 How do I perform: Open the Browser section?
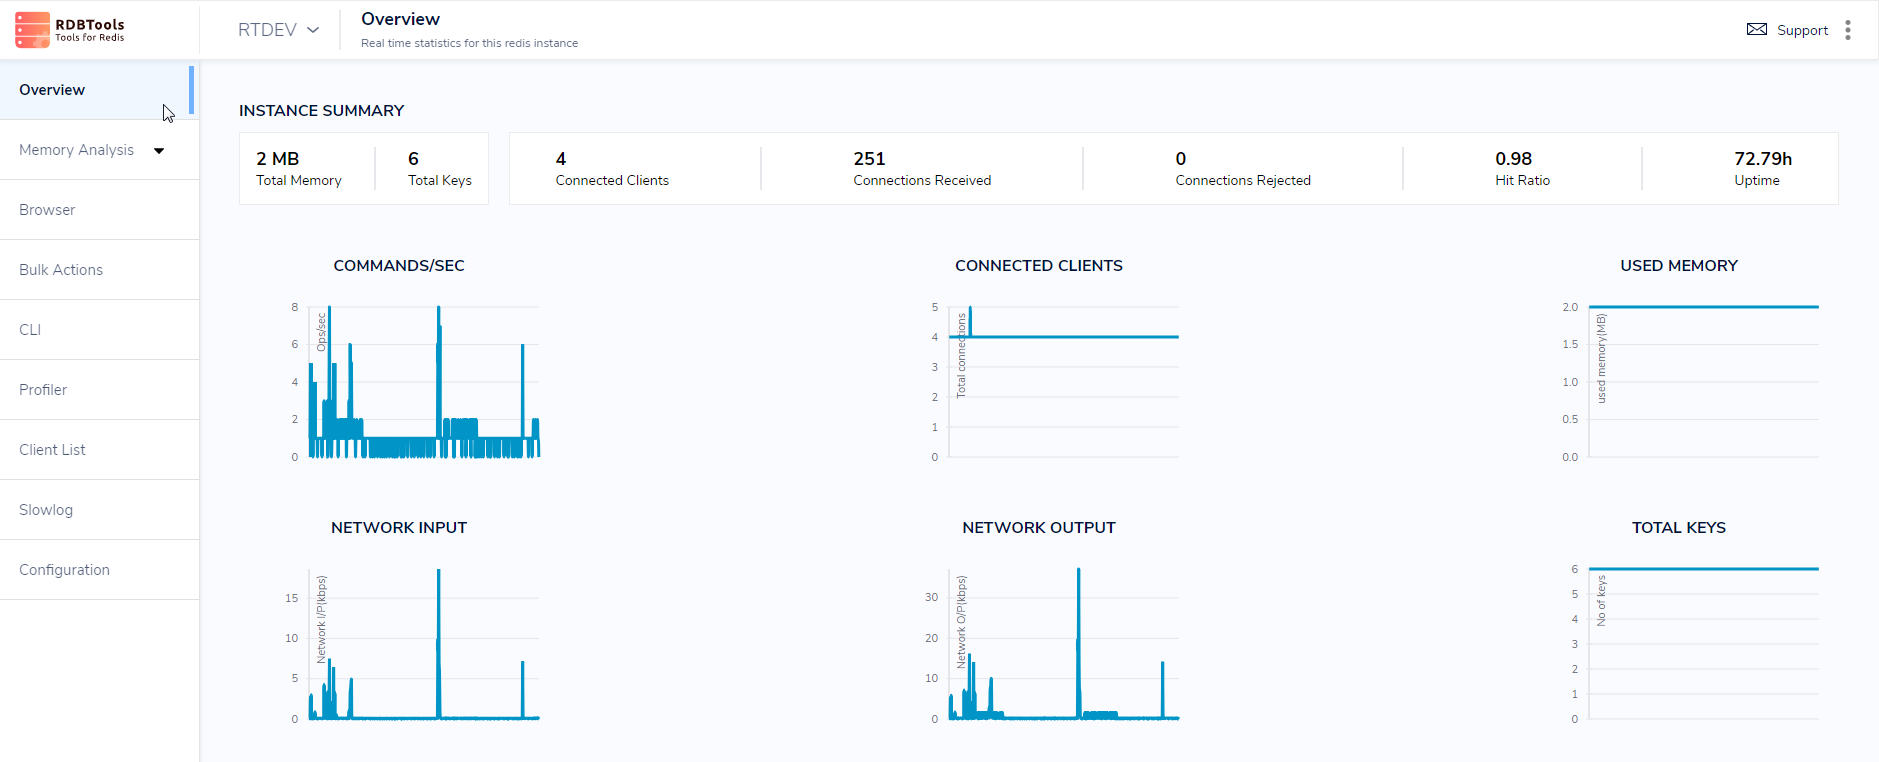pyautogui.click(x=47, y=210)
